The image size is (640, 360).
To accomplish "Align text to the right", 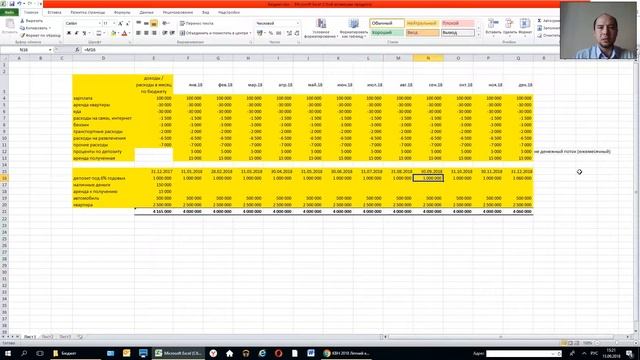I will [154, 33].
